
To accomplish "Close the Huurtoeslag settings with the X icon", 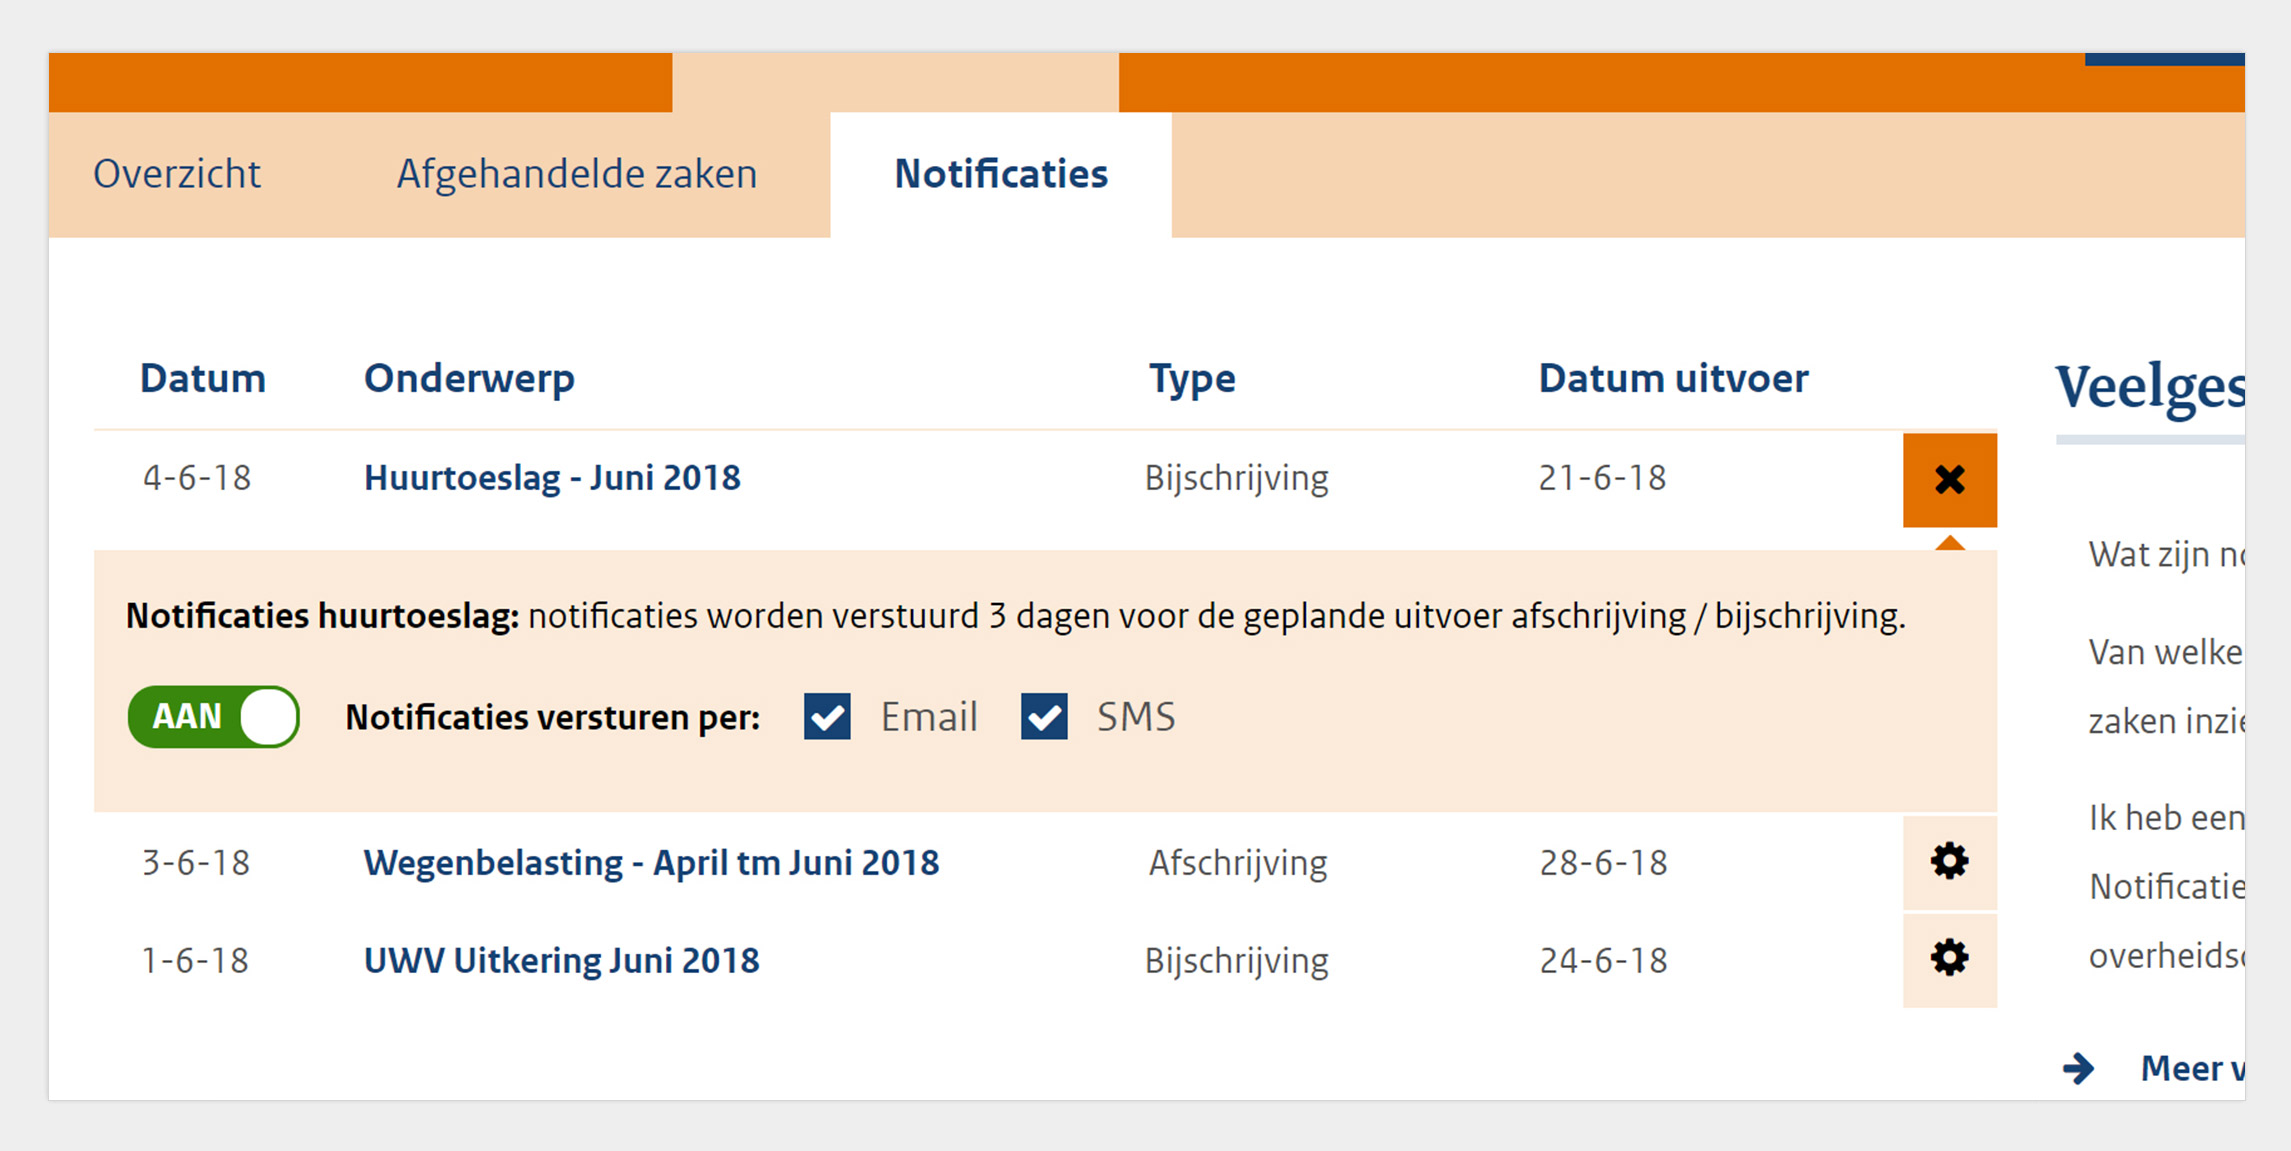I will tap(1949, 480).
